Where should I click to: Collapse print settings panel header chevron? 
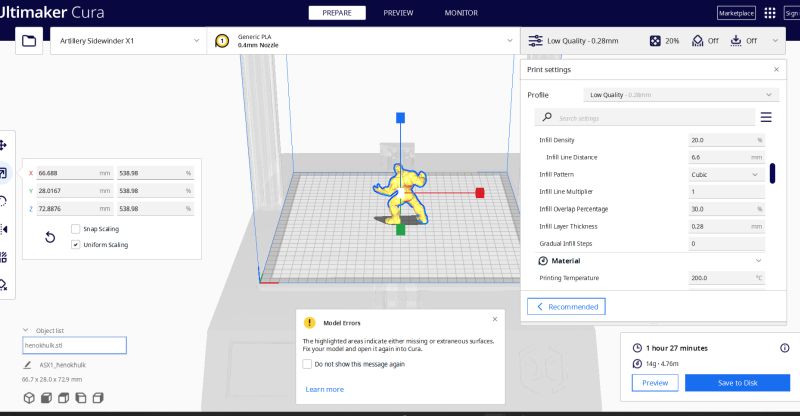coord(775,41)
